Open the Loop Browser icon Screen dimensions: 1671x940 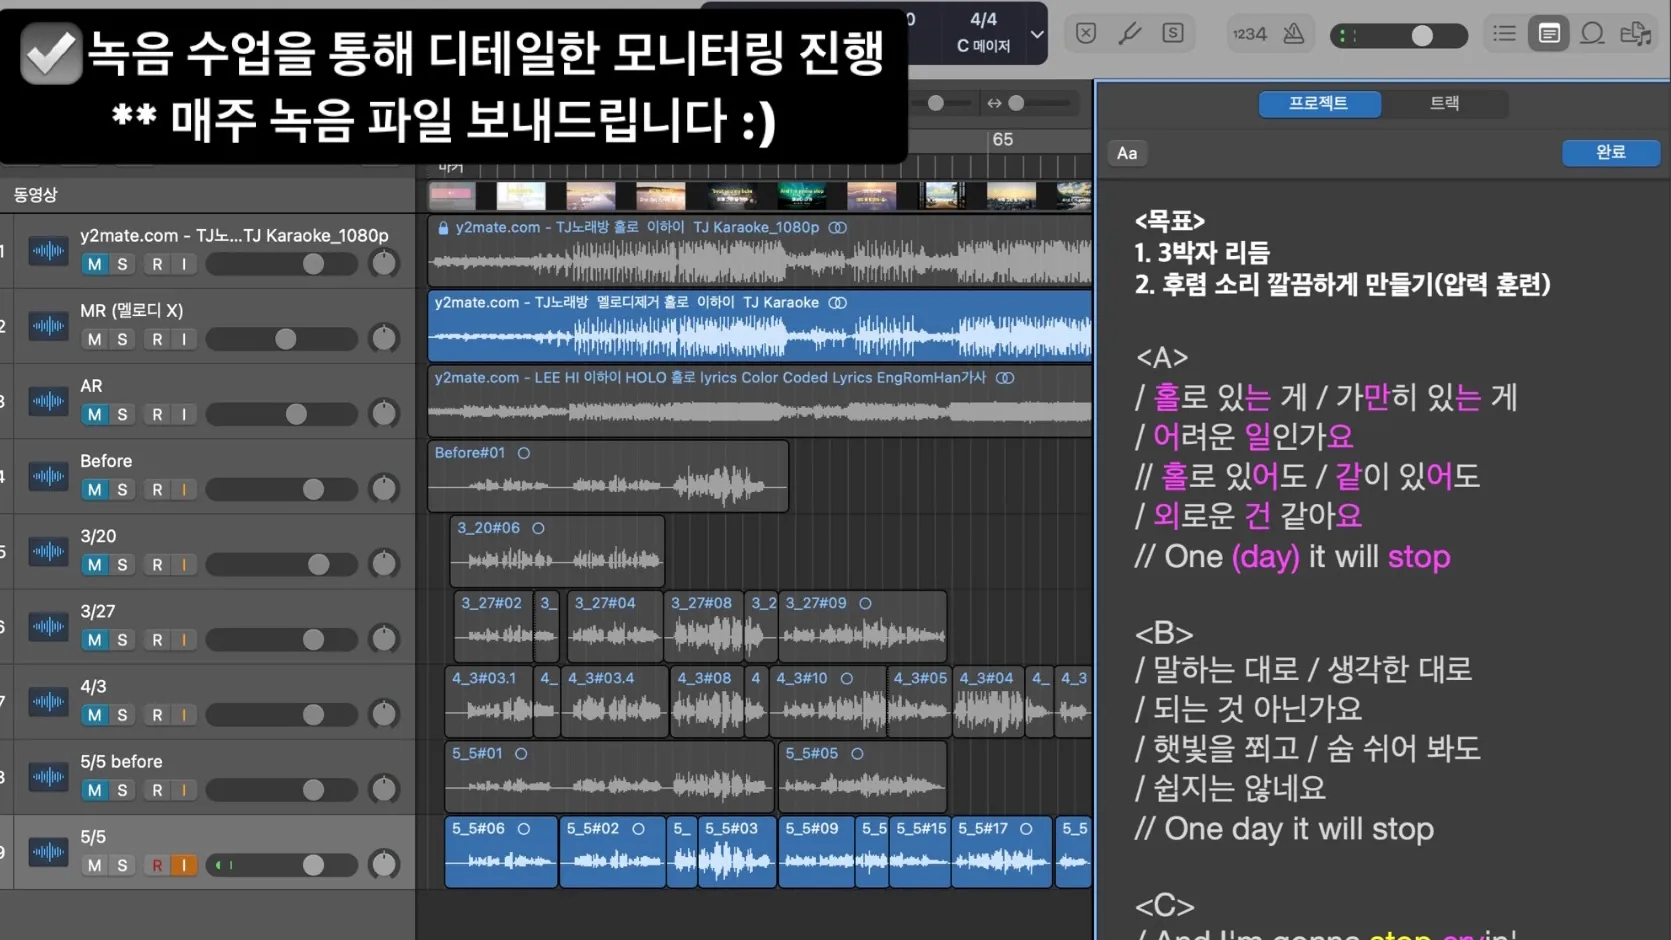click(1592, 34)
